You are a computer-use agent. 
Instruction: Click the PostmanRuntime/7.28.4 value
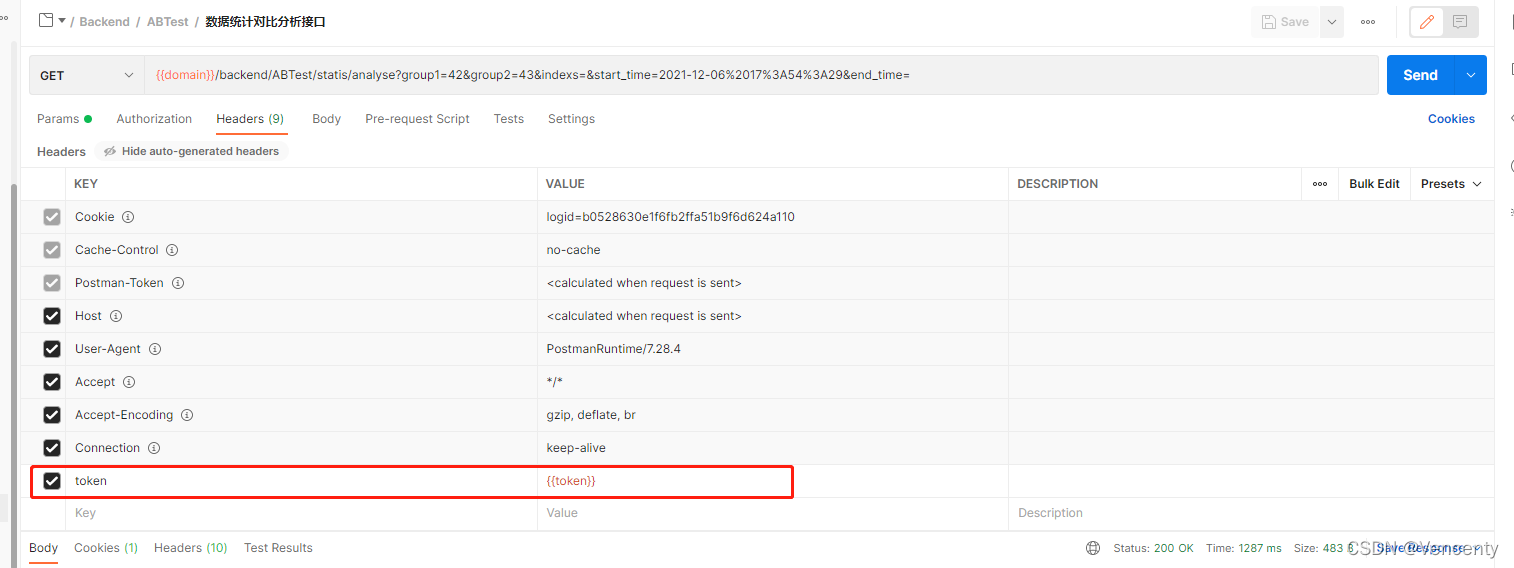pyautogui.click(x=613, y=349)
